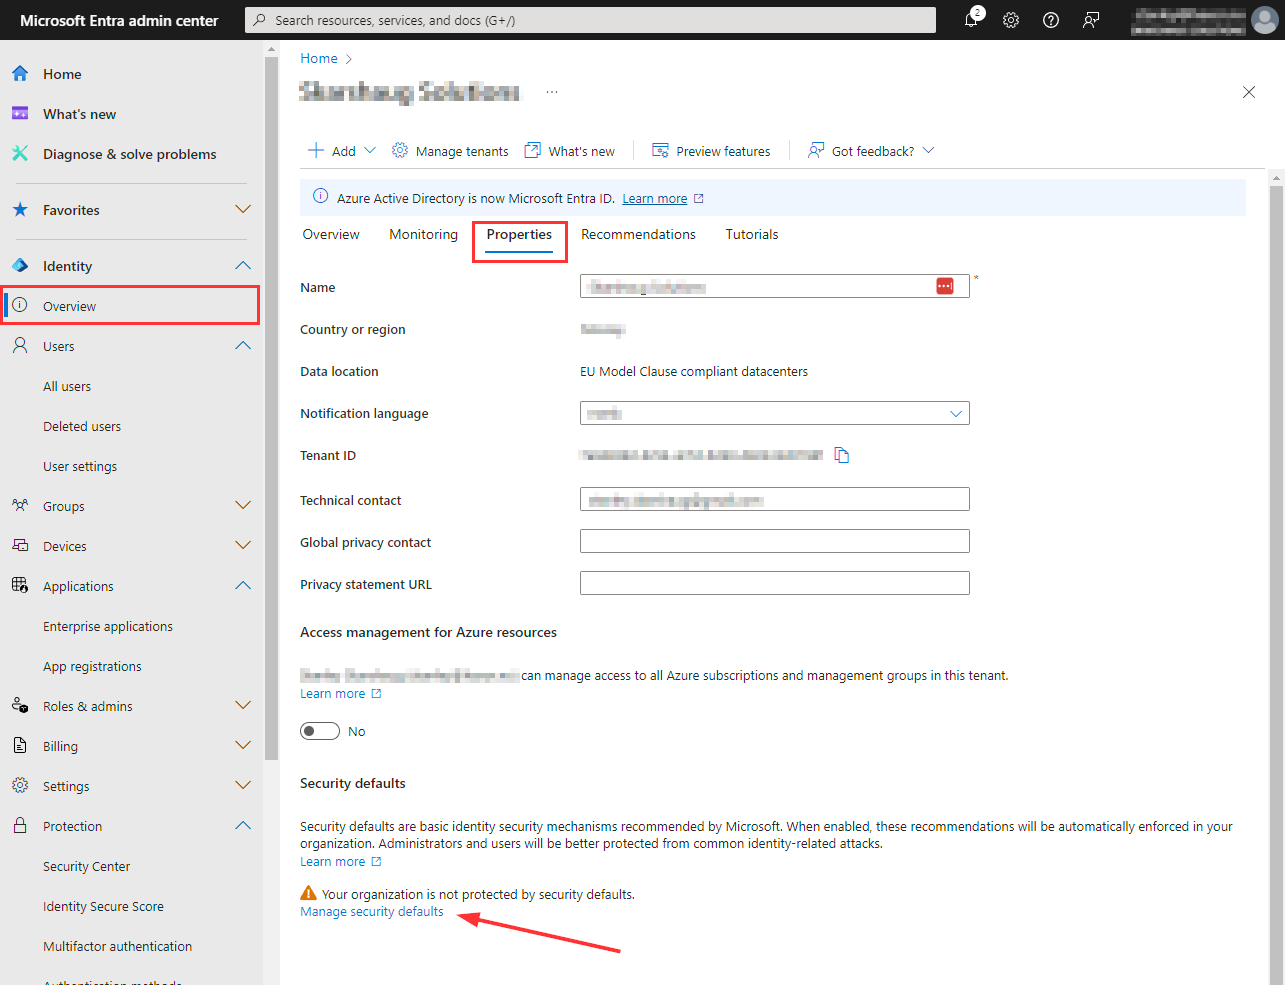Click the Roles & admins icon
This screenshot has width=1285, height=985.
click(20, 706)
